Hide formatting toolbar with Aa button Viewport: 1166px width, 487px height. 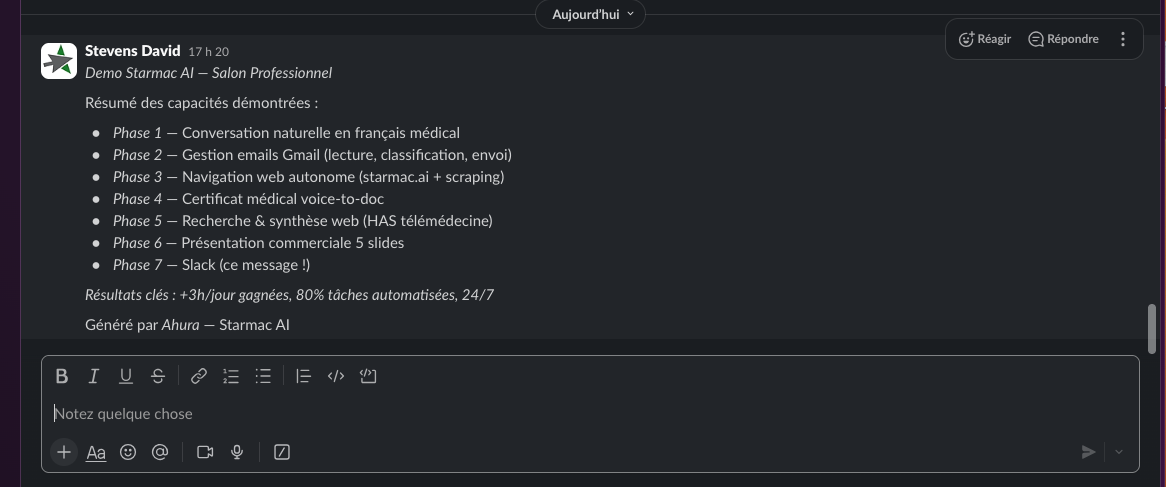coord(96,452)
